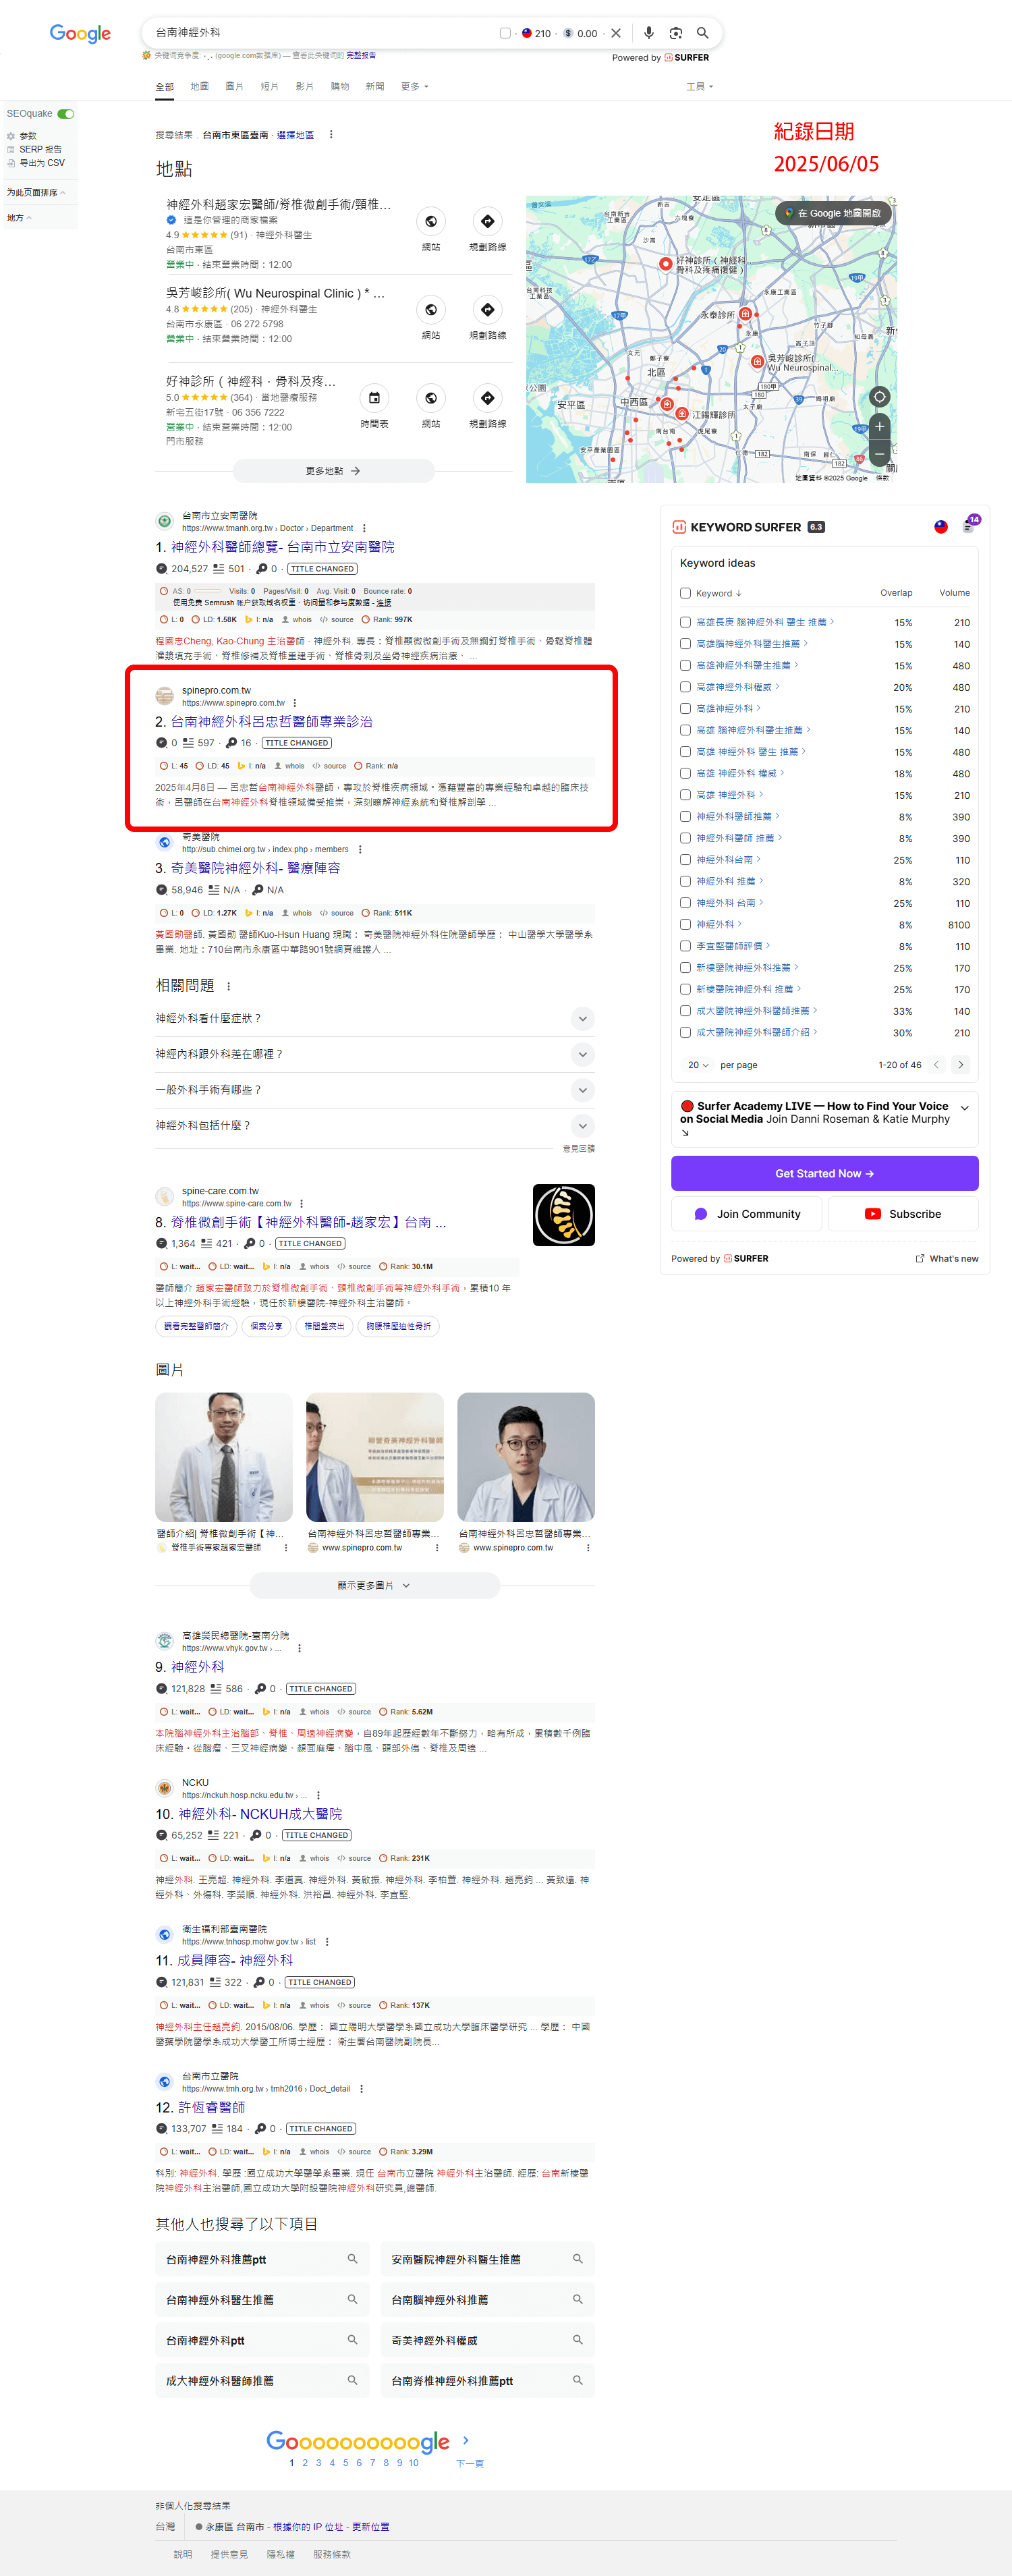Check keyword 高雄神經外科權威 with 20% overlap
Image resolution: width=1012 pixels, height=2576 pixels.
(685, 687)
